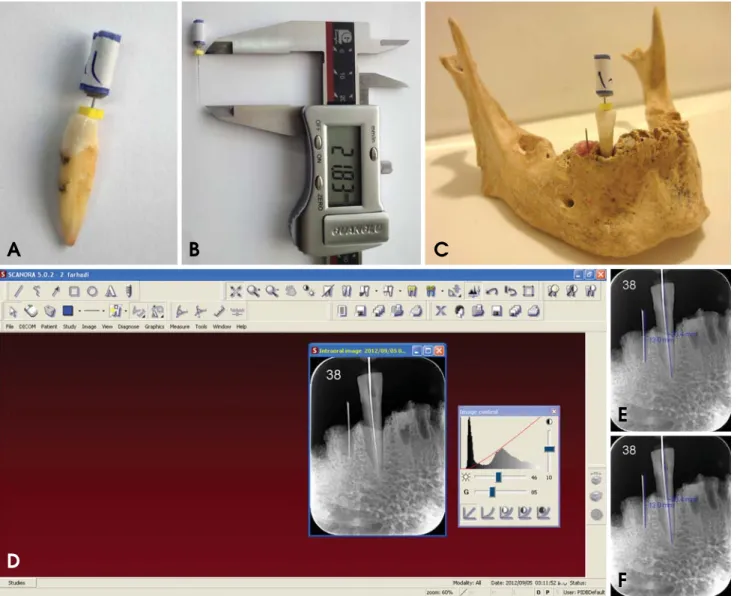The image size is (740, 596).
Task: Click the top cube icon in right sidebar
Action: click(597, 479)
